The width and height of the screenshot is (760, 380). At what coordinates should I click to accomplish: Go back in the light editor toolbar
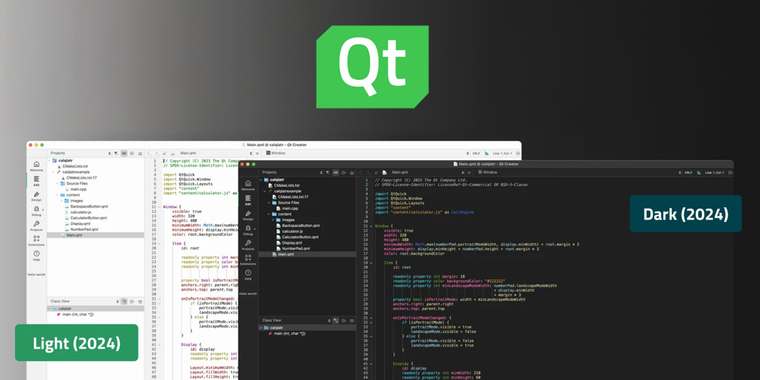(149, 153)
